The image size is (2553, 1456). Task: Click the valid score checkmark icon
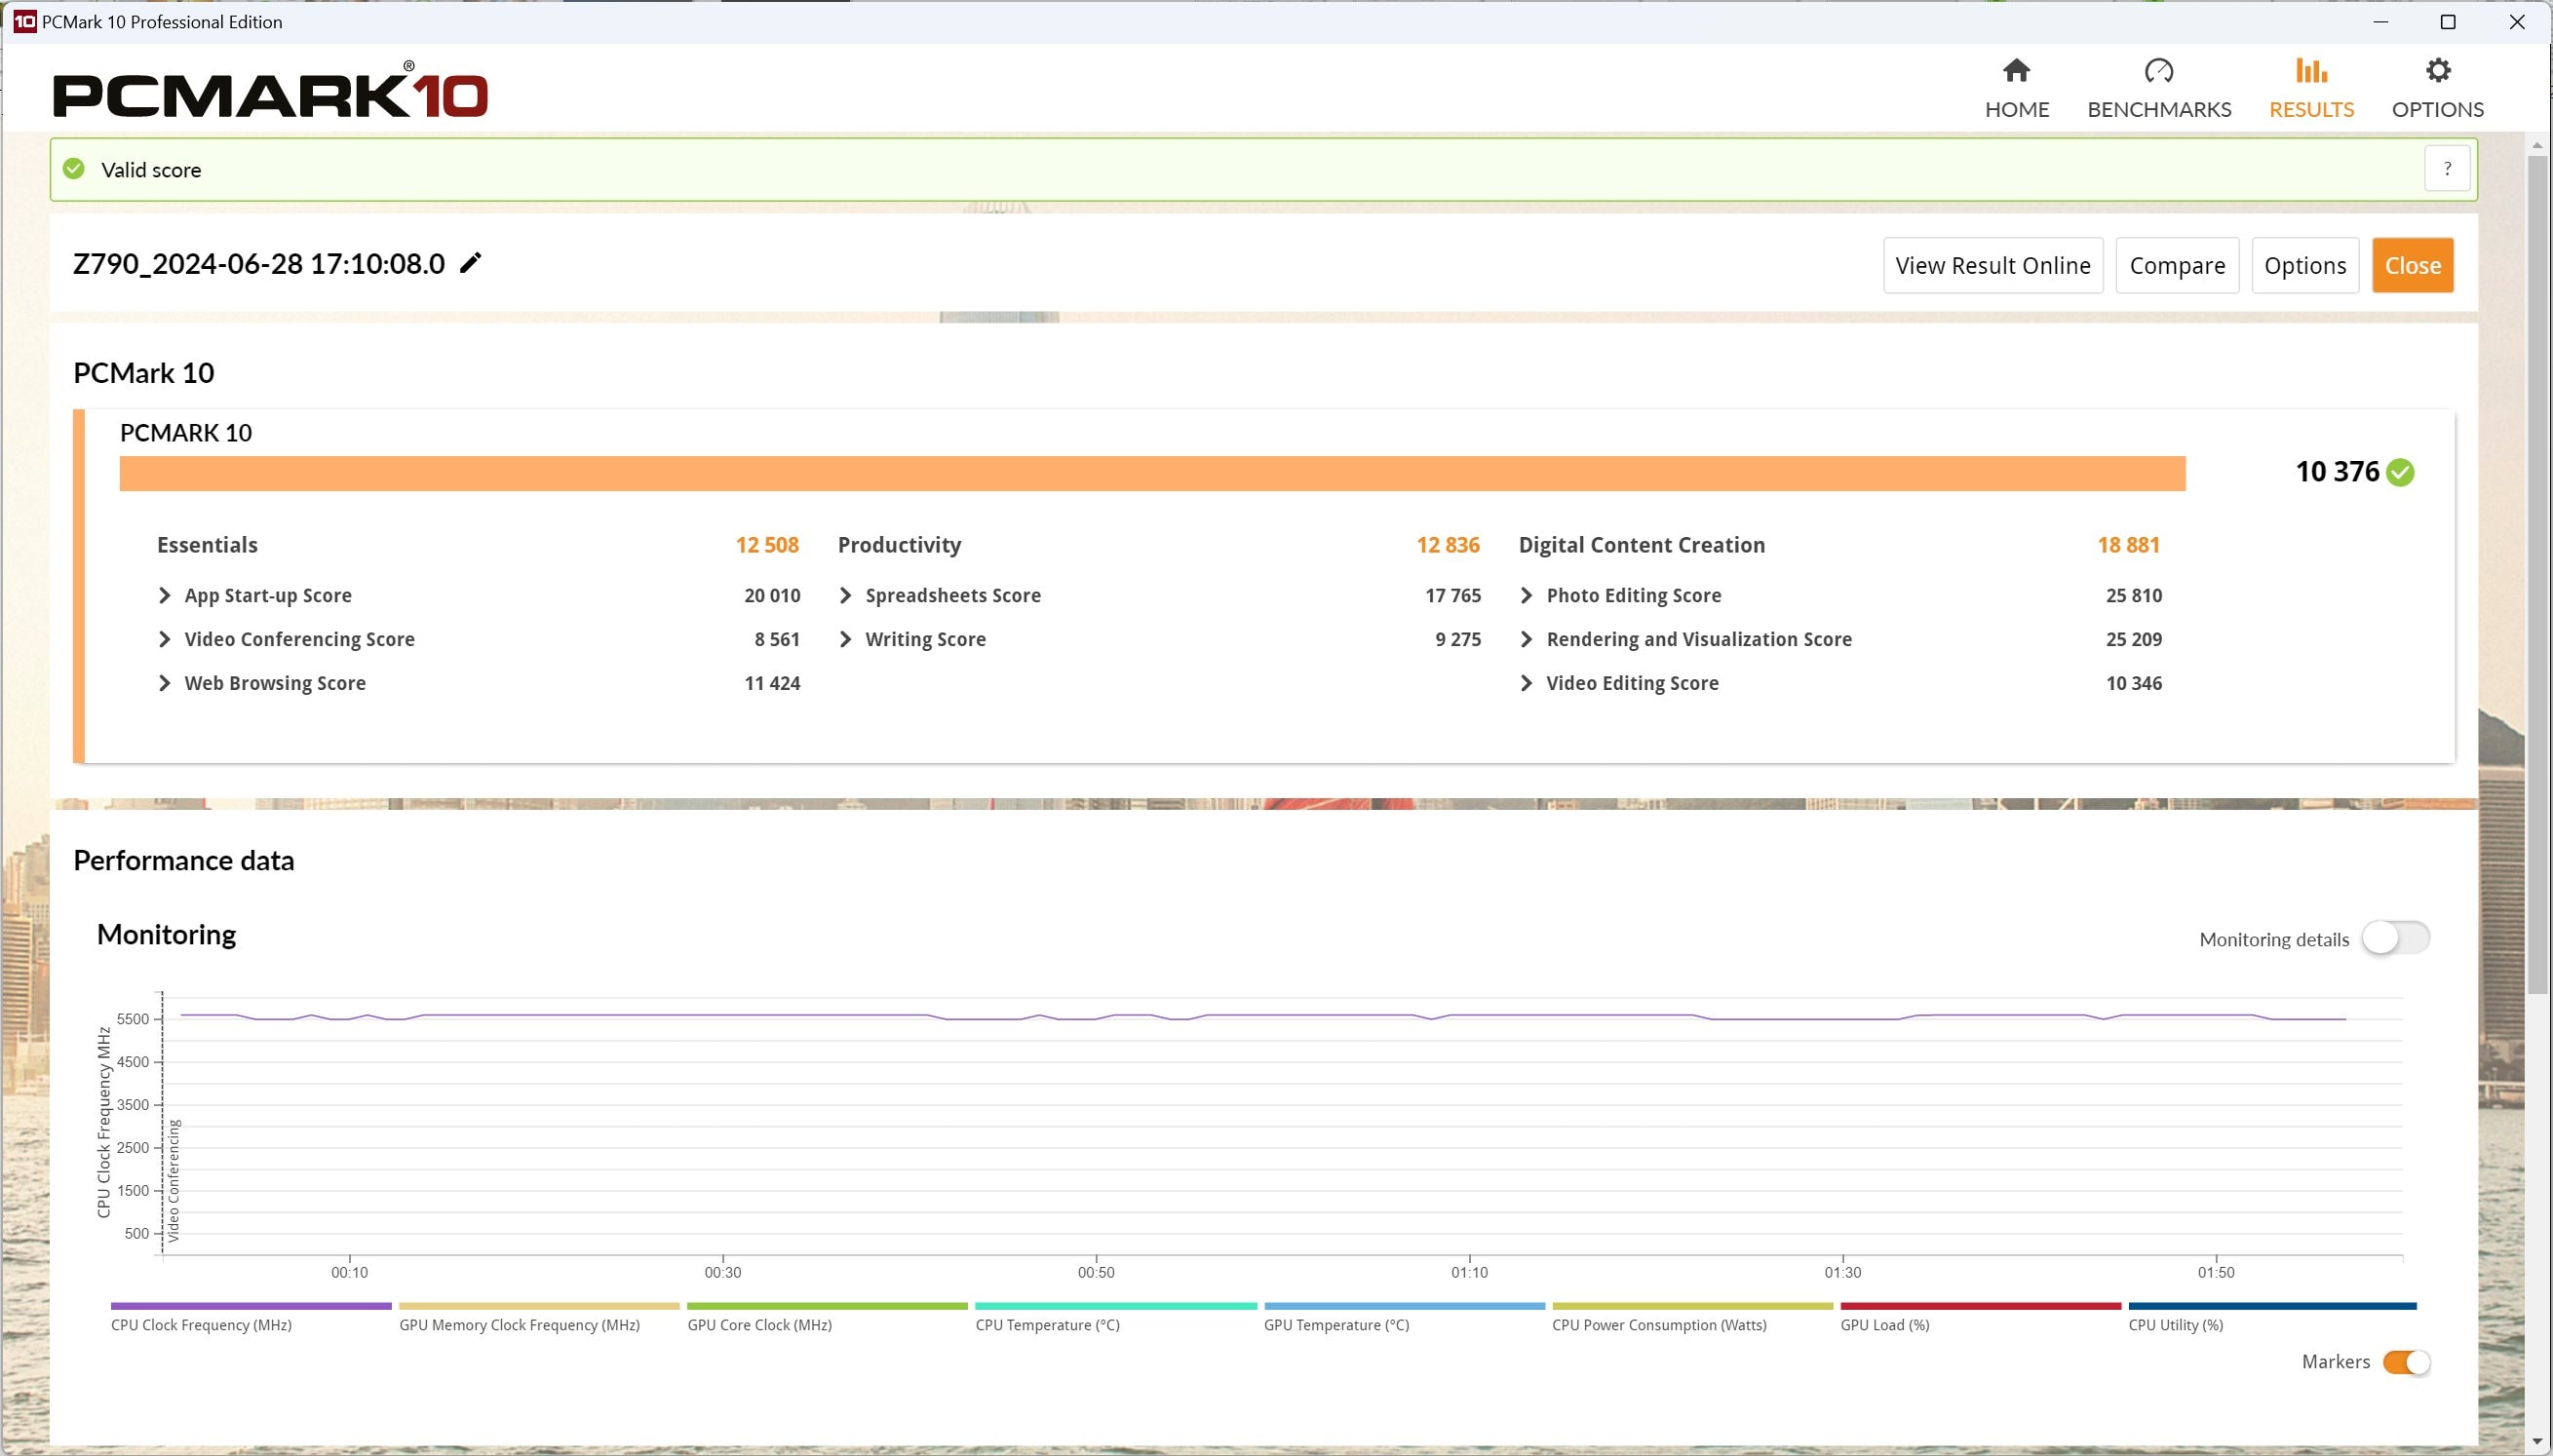tap(75, 169)
